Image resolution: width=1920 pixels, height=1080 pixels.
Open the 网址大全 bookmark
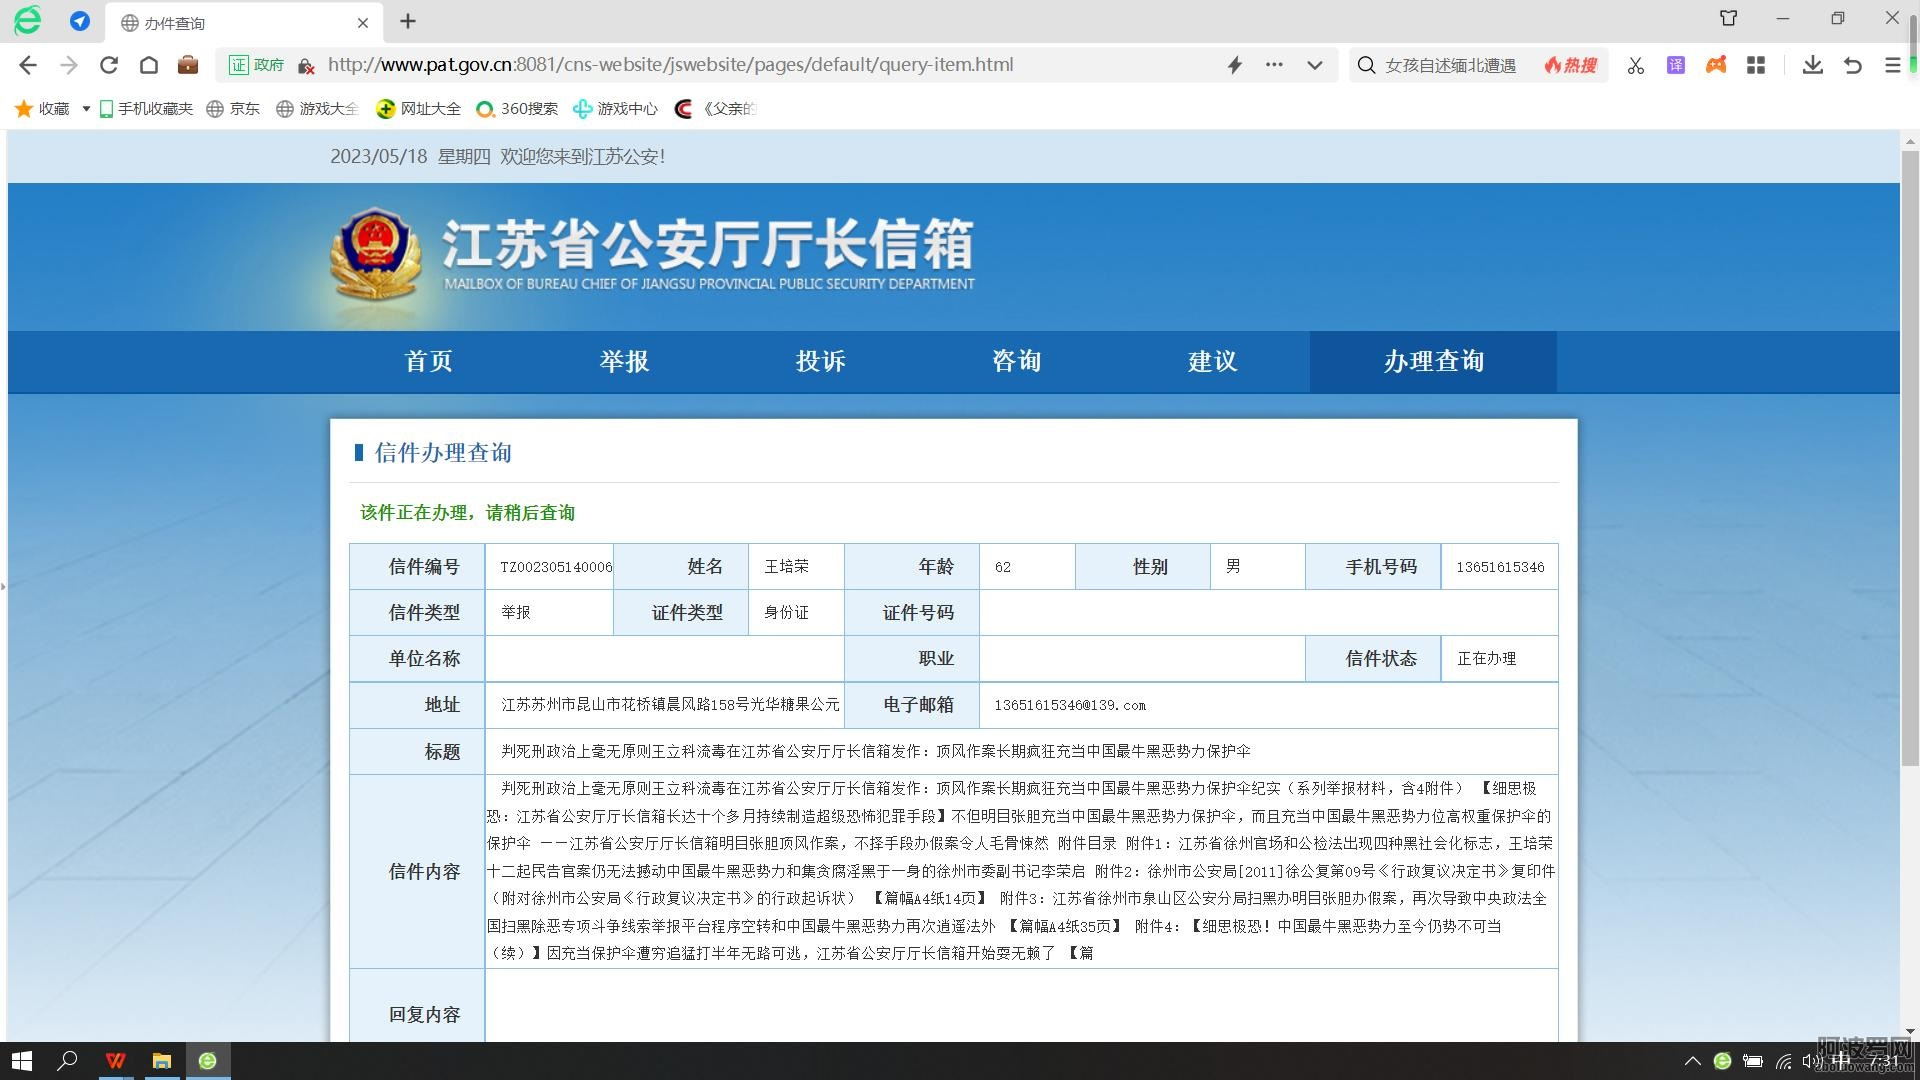coord(418,109)
